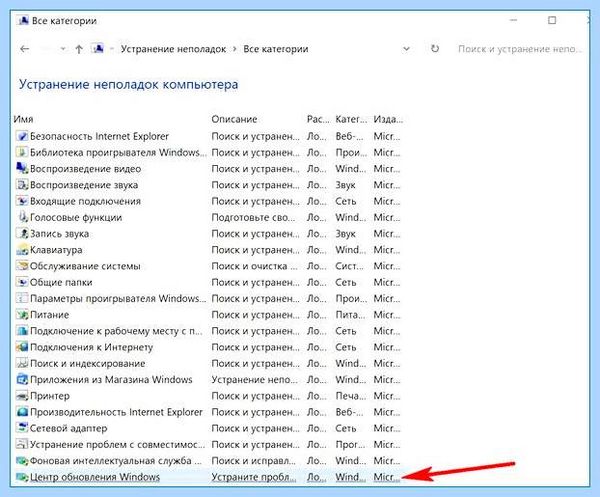
Task: Go up one level with the up arrow
Action: pyautogui.click(x=79, y=49)
